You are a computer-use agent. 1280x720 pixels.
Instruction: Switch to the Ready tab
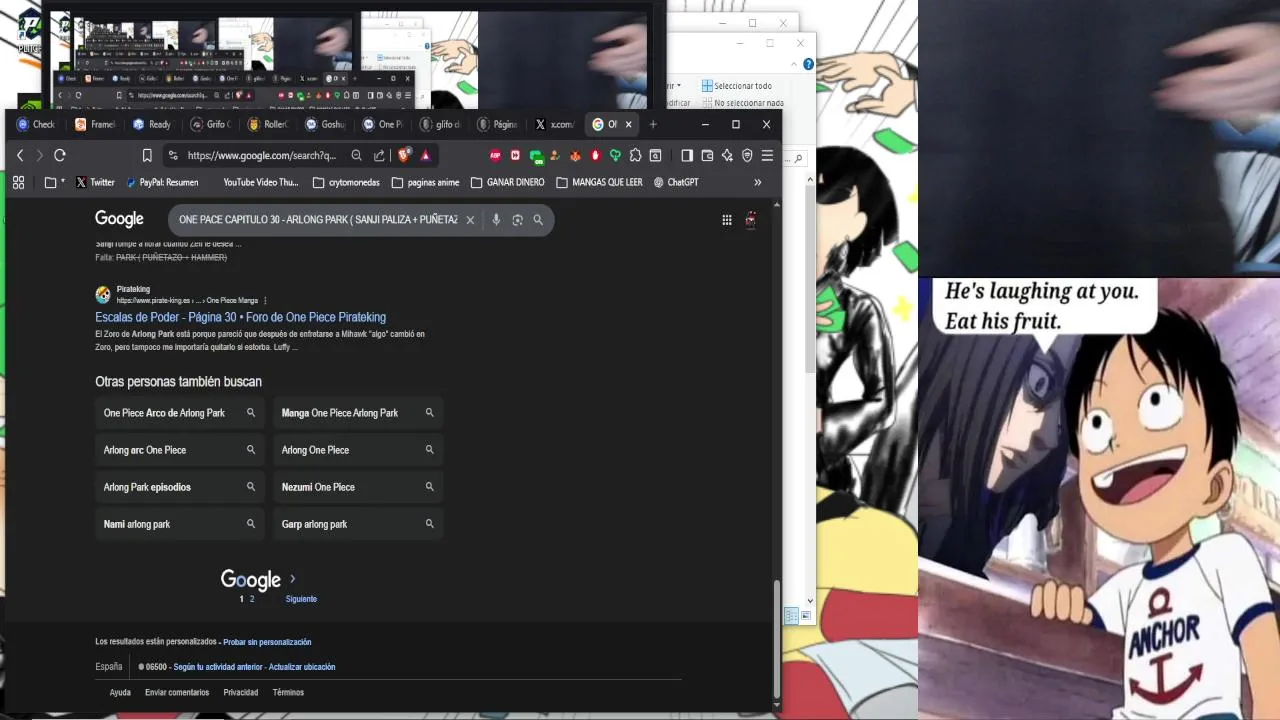point(152,124)
